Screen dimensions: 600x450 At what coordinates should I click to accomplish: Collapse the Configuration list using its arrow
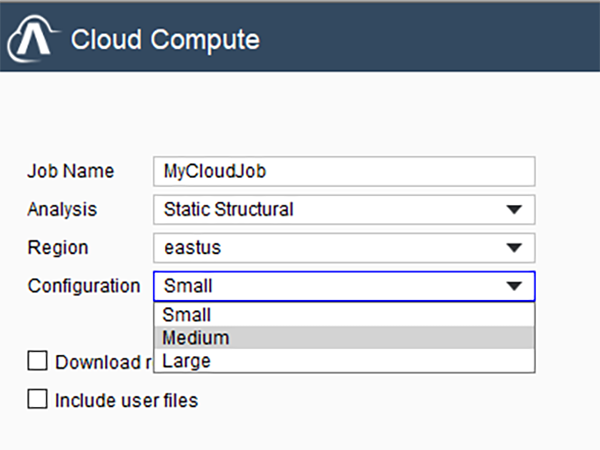click(x=514, y=286)
